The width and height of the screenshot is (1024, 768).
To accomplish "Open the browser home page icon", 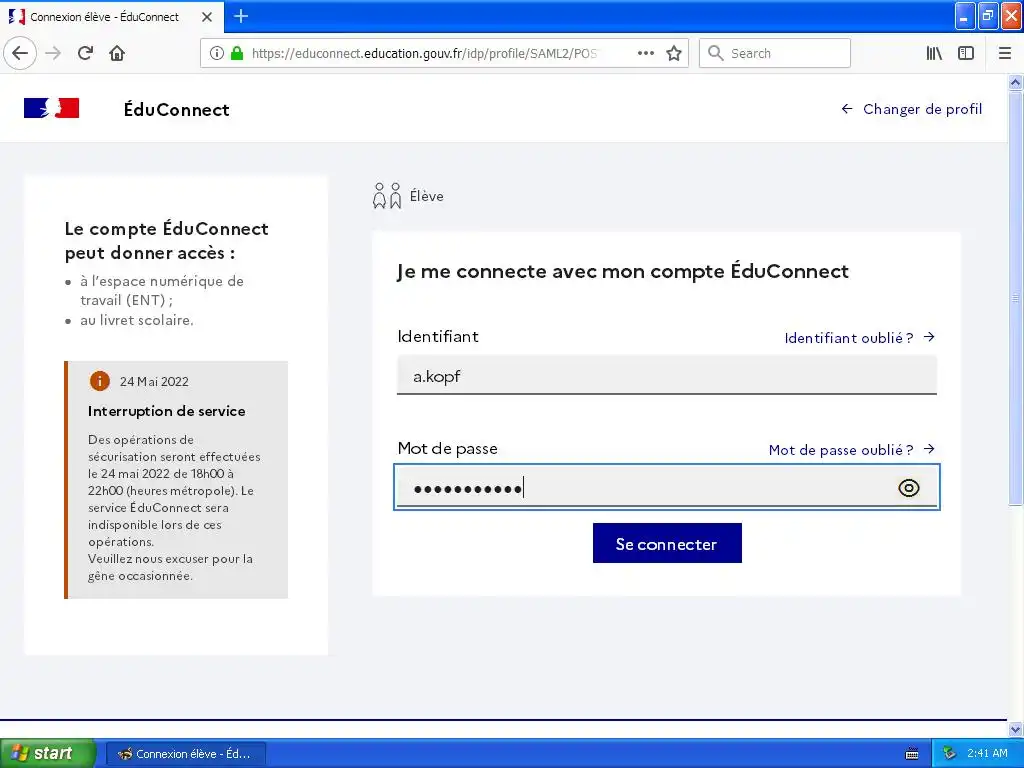I will [x=117, y=53].
